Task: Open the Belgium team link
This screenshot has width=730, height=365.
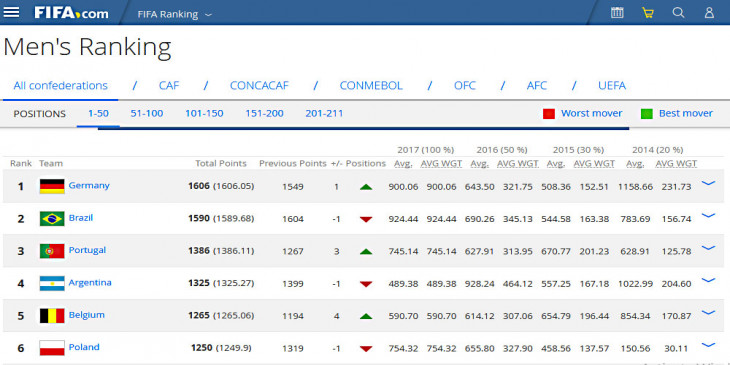Action: coord(87,315)
